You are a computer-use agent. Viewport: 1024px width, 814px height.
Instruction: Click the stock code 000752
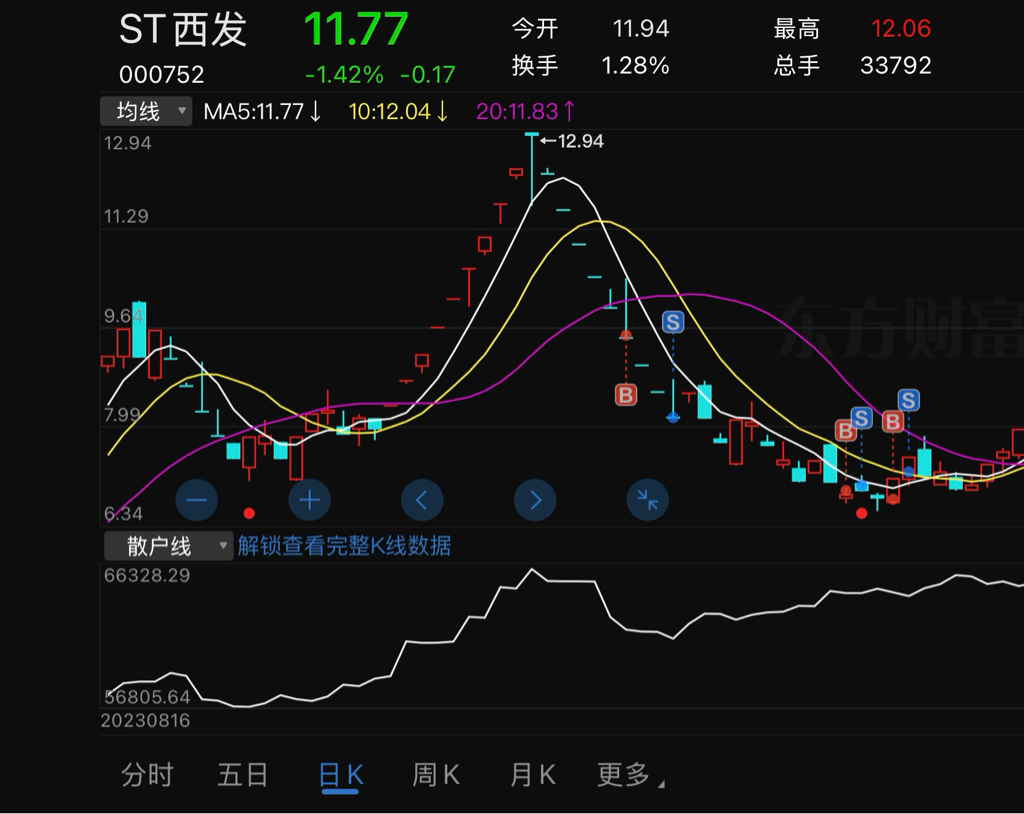click(161, 74)
